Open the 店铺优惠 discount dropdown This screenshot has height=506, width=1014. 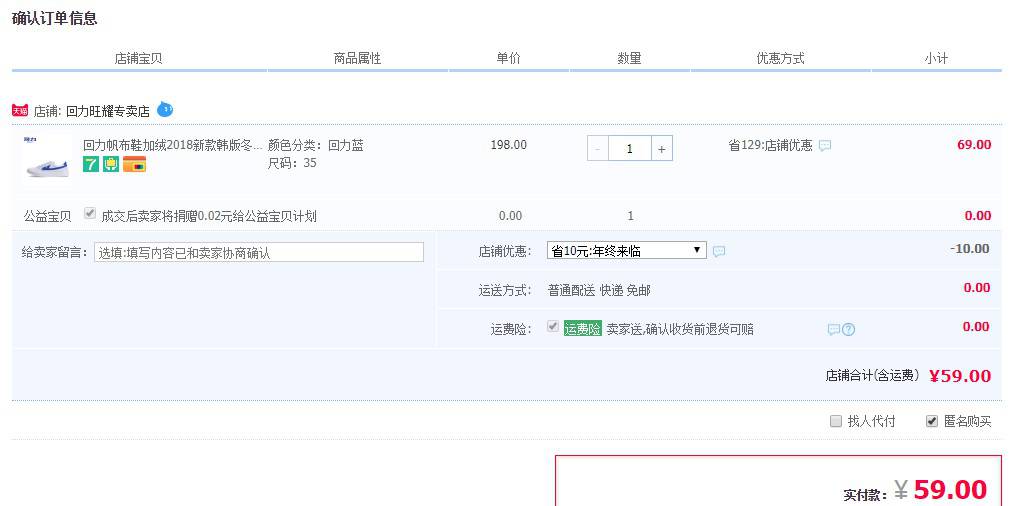(x=626, y=251)
